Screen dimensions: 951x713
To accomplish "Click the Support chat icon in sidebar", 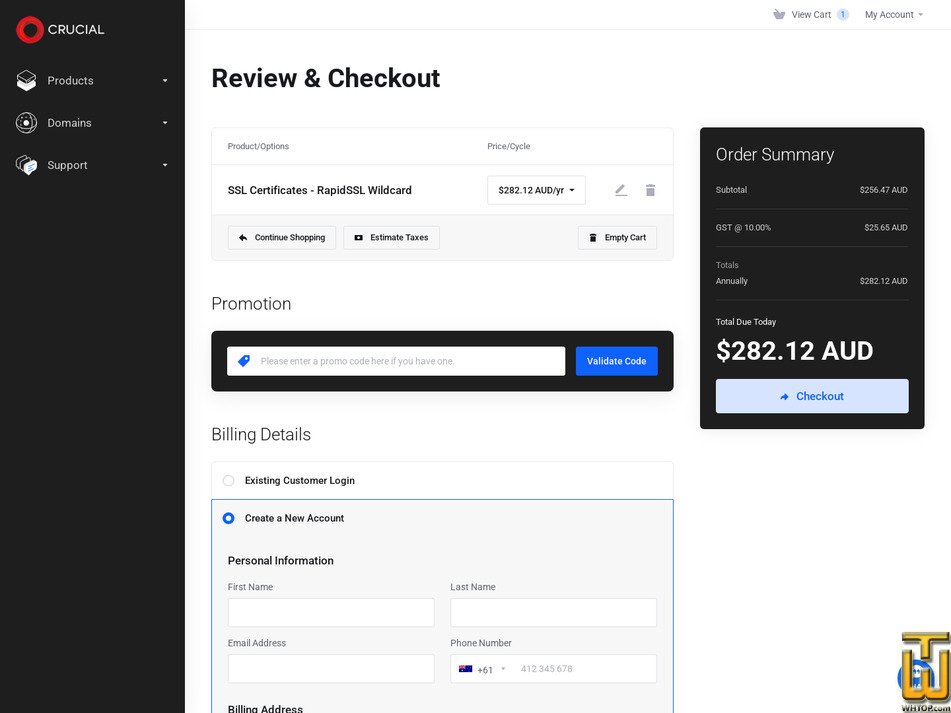I will tap(26, 165).
